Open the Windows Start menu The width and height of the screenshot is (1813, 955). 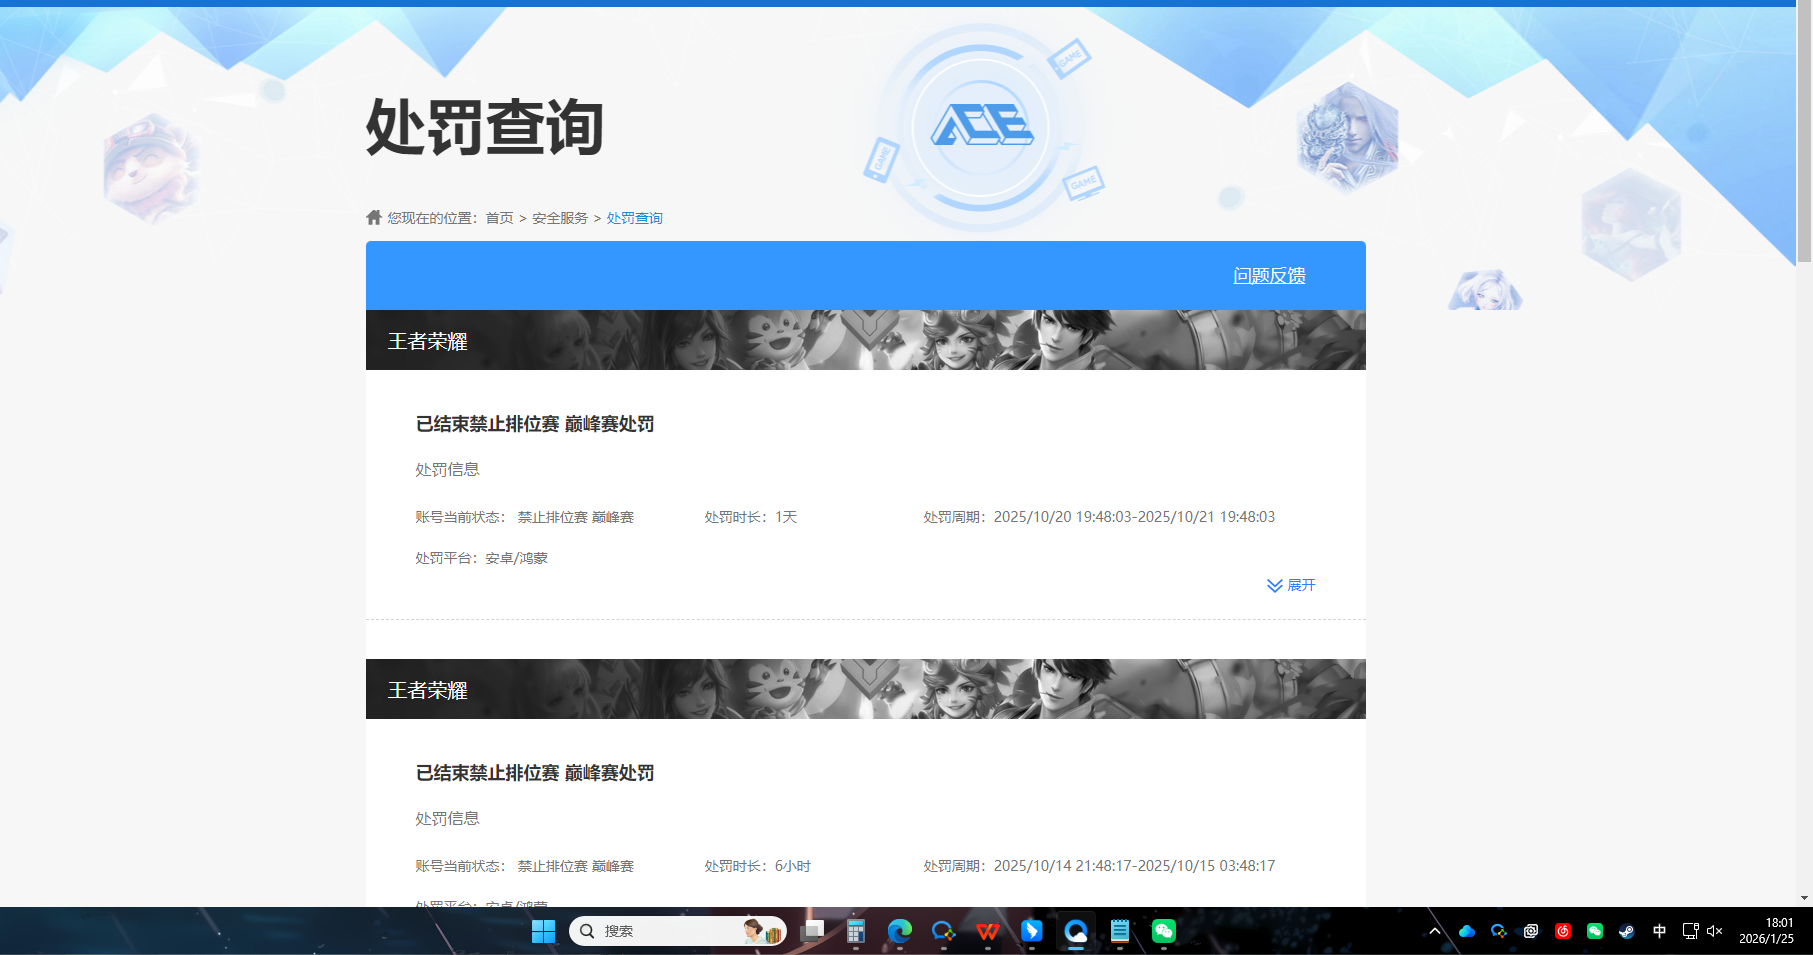pyautogui.click(x=543, y=930)
